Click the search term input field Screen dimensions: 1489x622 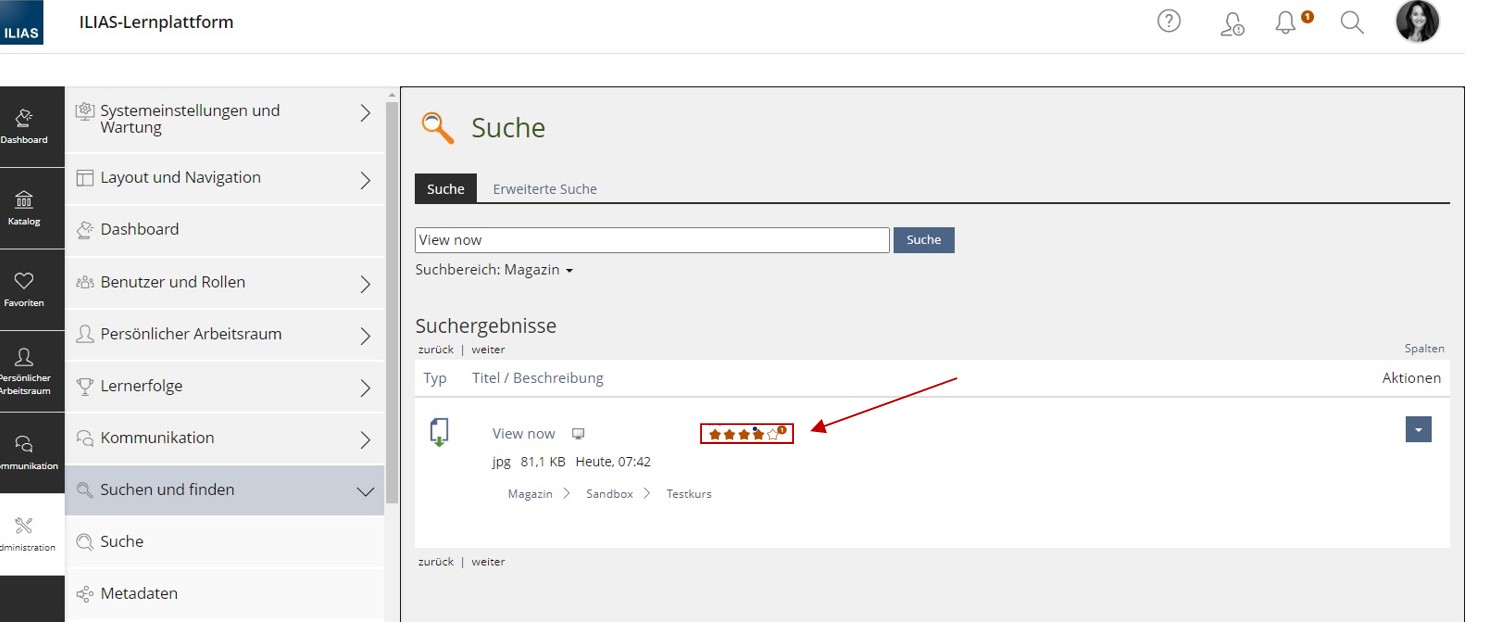[652, 240]
